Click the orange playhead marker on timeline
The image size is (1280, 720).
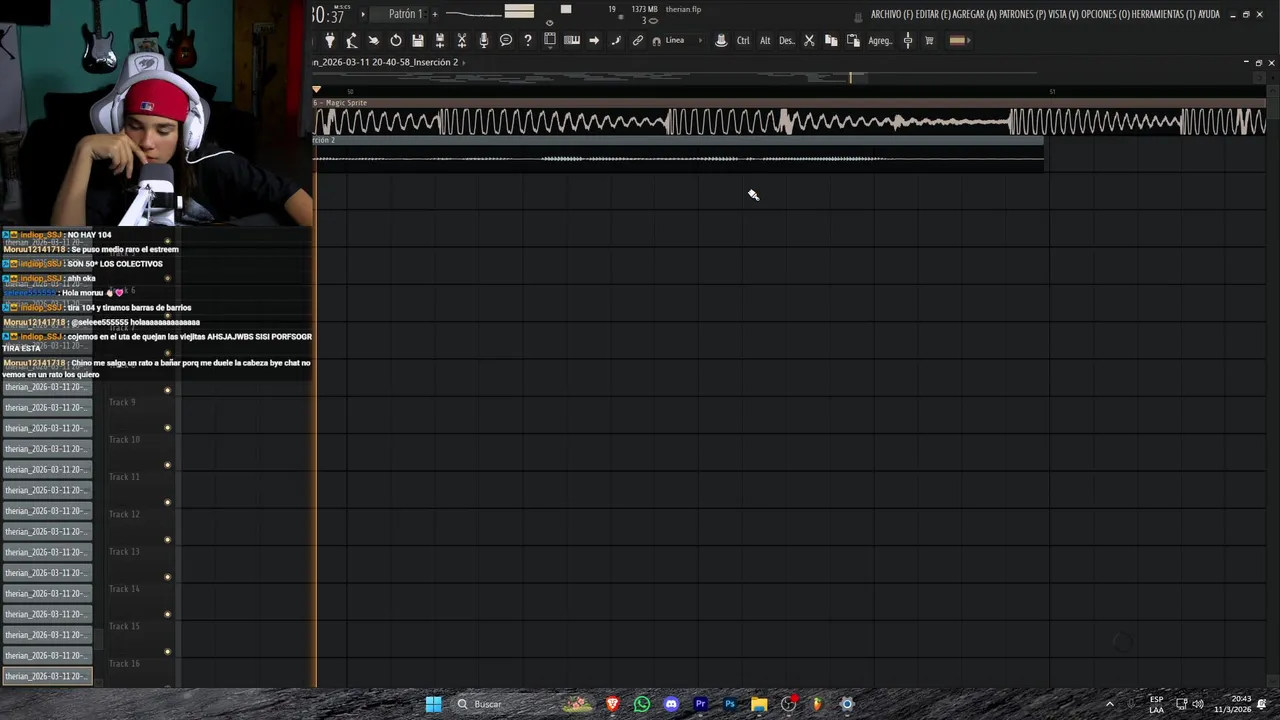(317, 90)
